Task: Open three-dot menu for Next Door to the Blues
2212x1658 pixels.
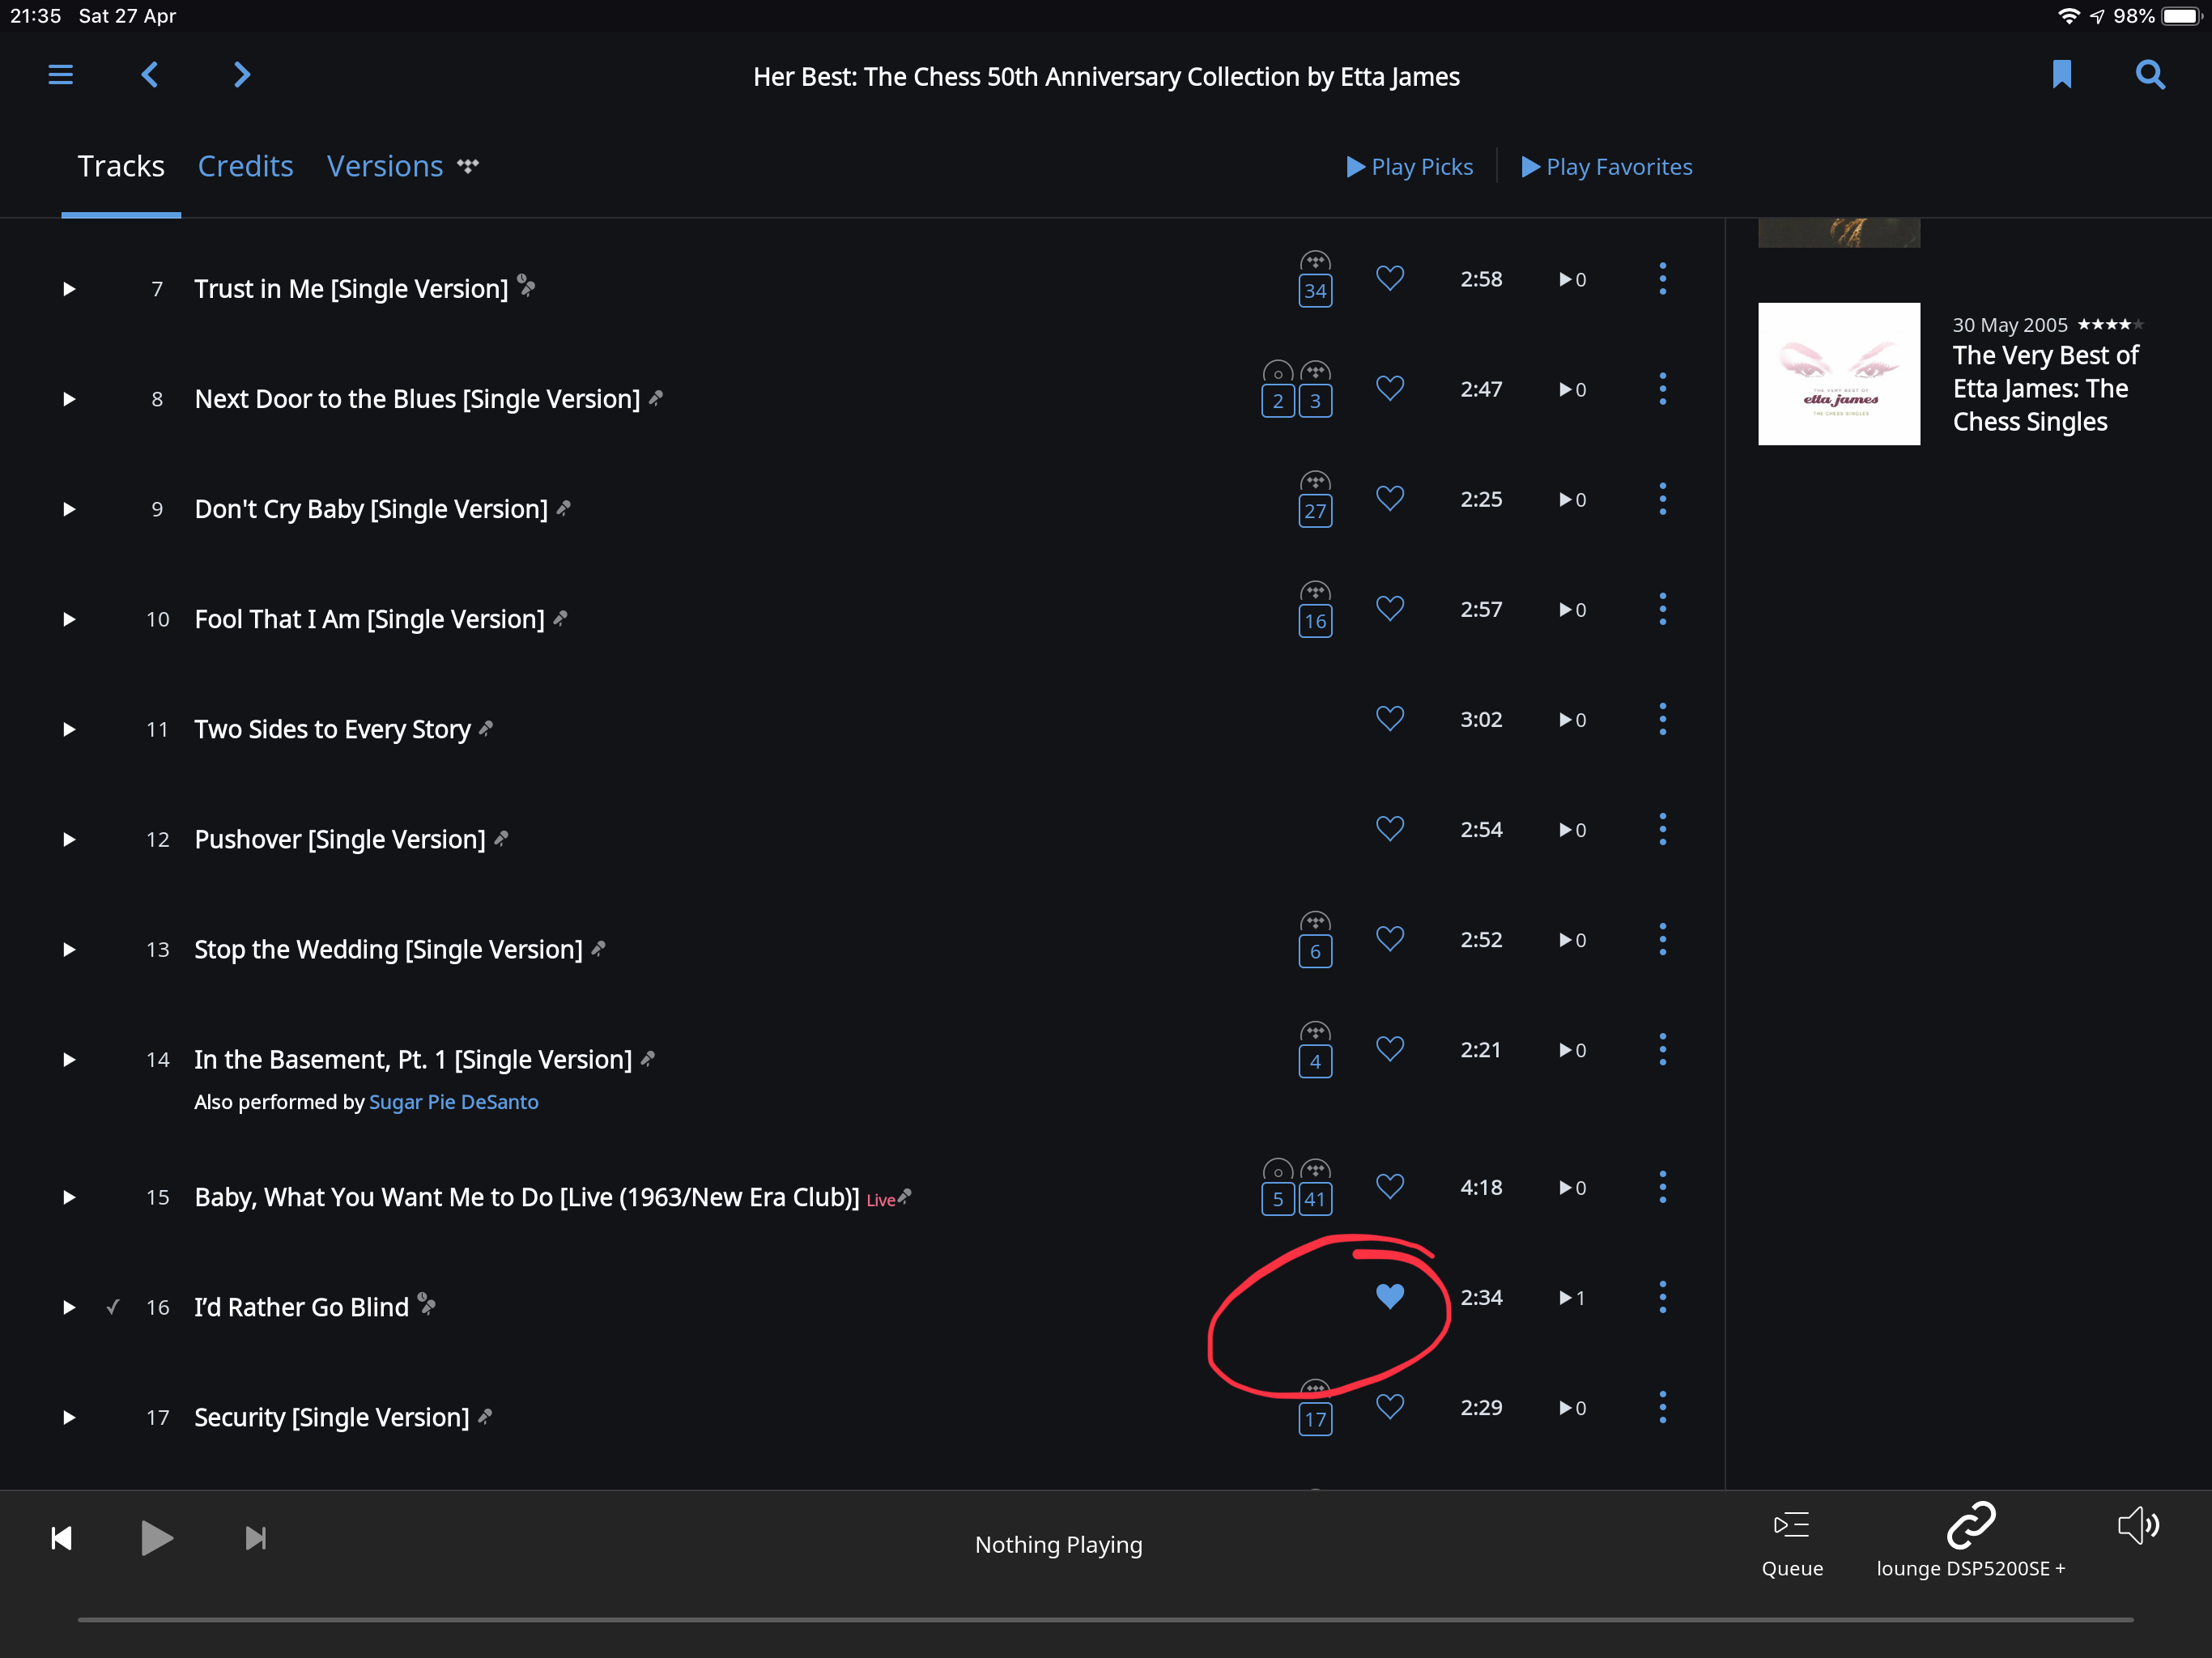Action: 1663,389
